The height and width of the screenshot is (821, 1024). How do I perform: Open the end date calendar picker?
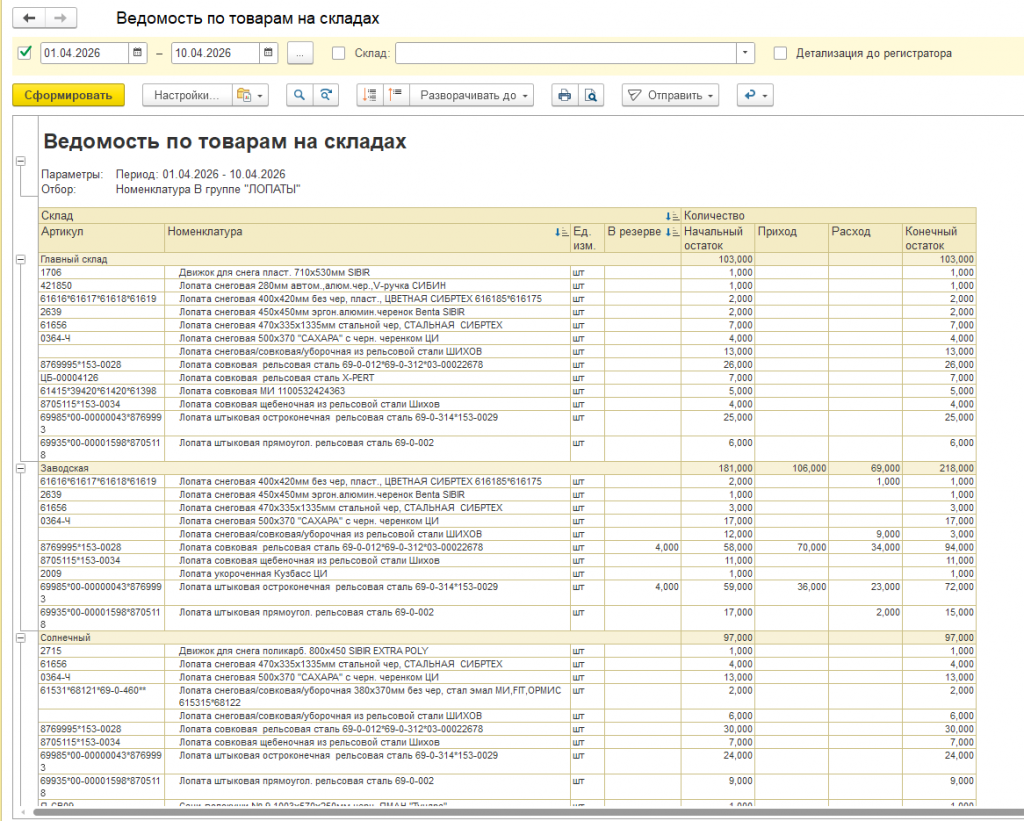269,53
